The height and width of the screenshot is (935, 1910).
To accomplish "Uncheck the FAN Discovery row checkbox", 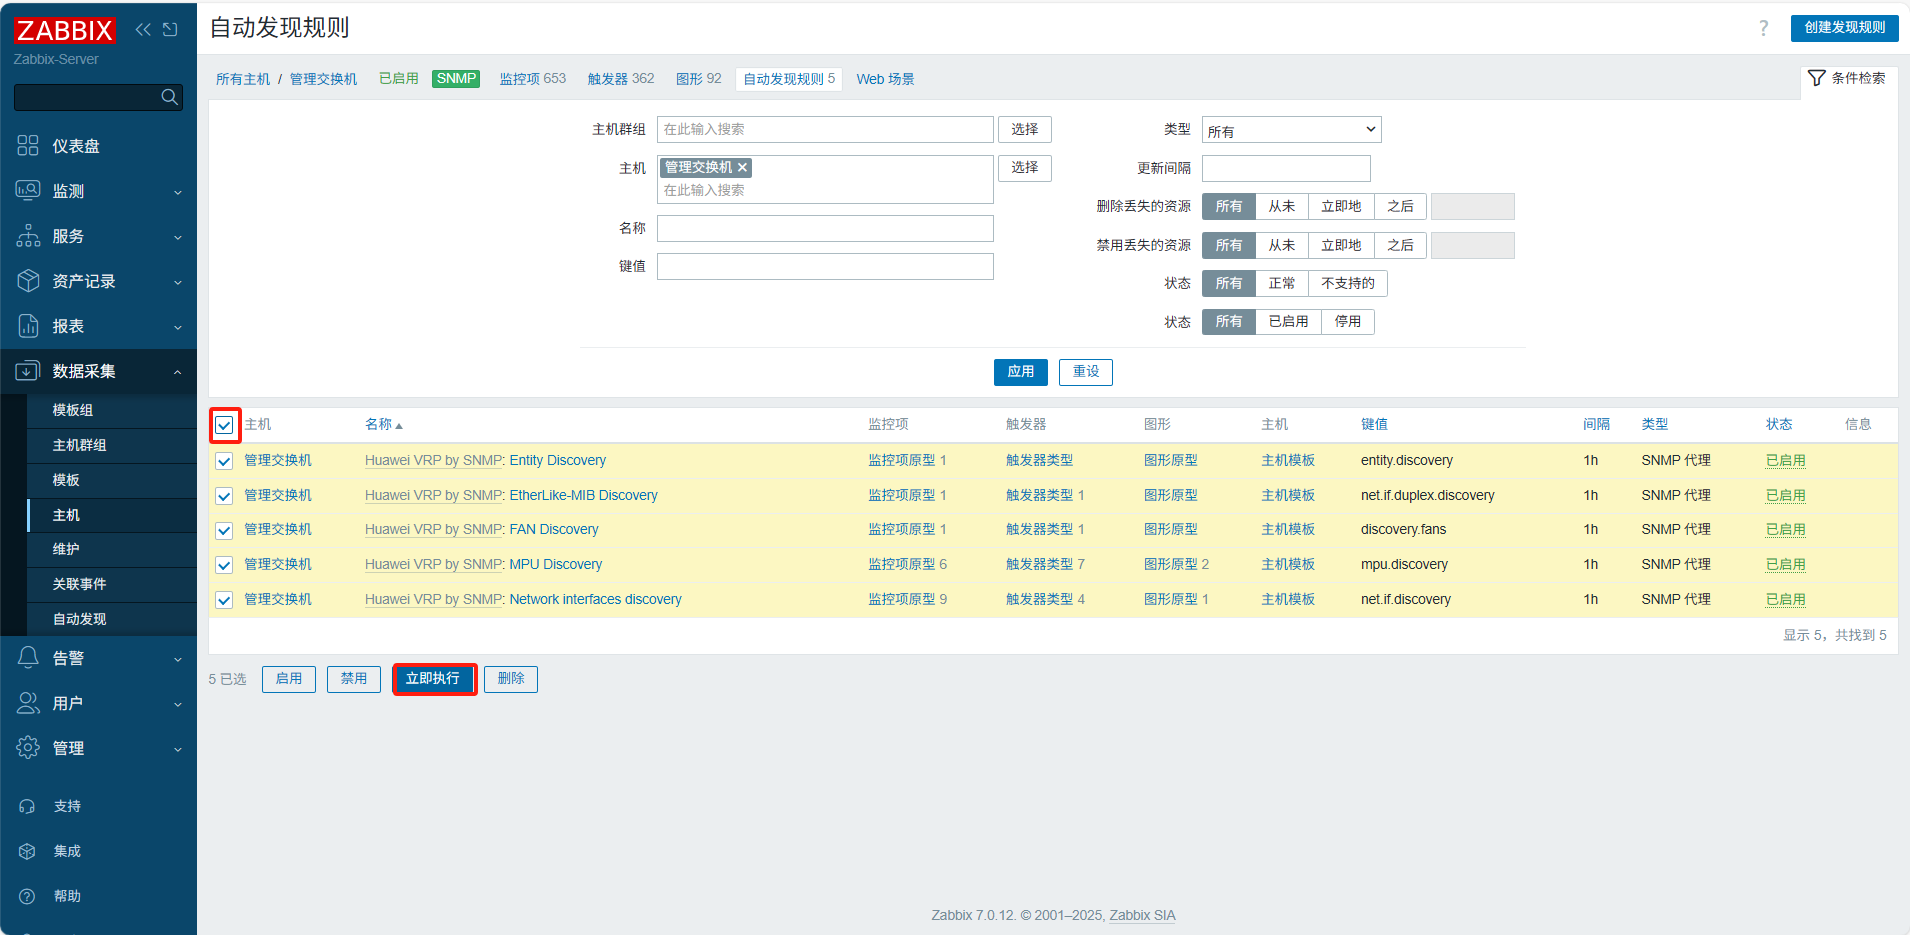I will 224,530.
